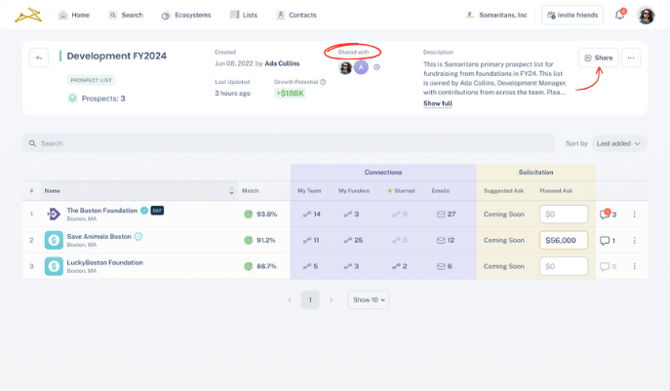Open the list more options ellipsis
This screenshot has width=670, height=391.
pyautogui.click(x=631, y=58)
